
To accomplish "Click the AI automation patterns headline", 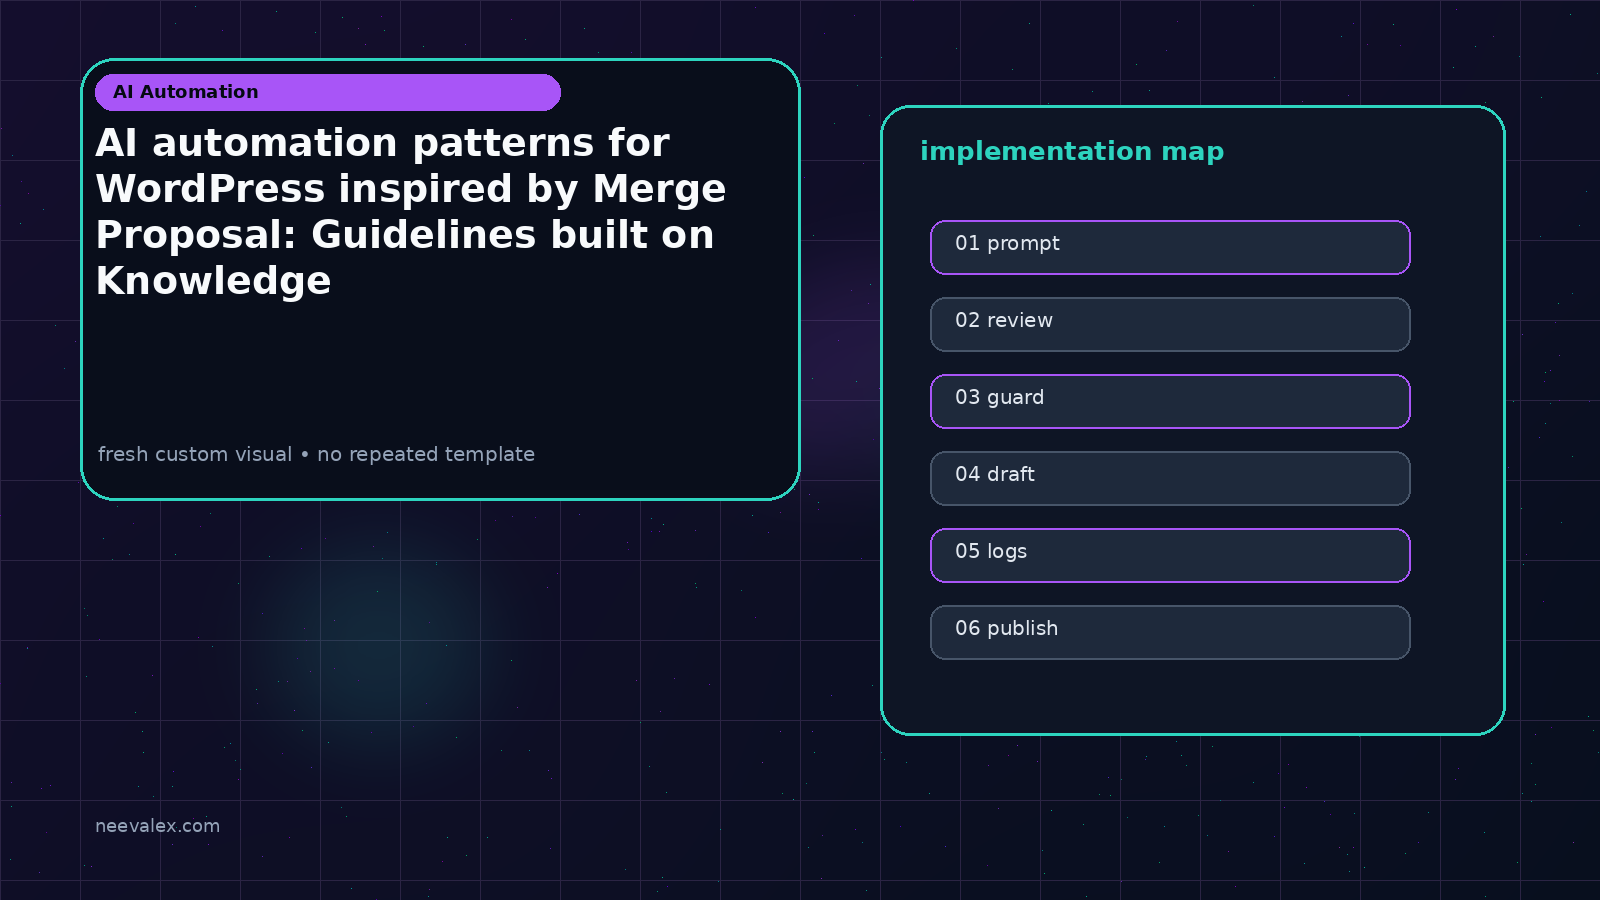I will point(411,212).
